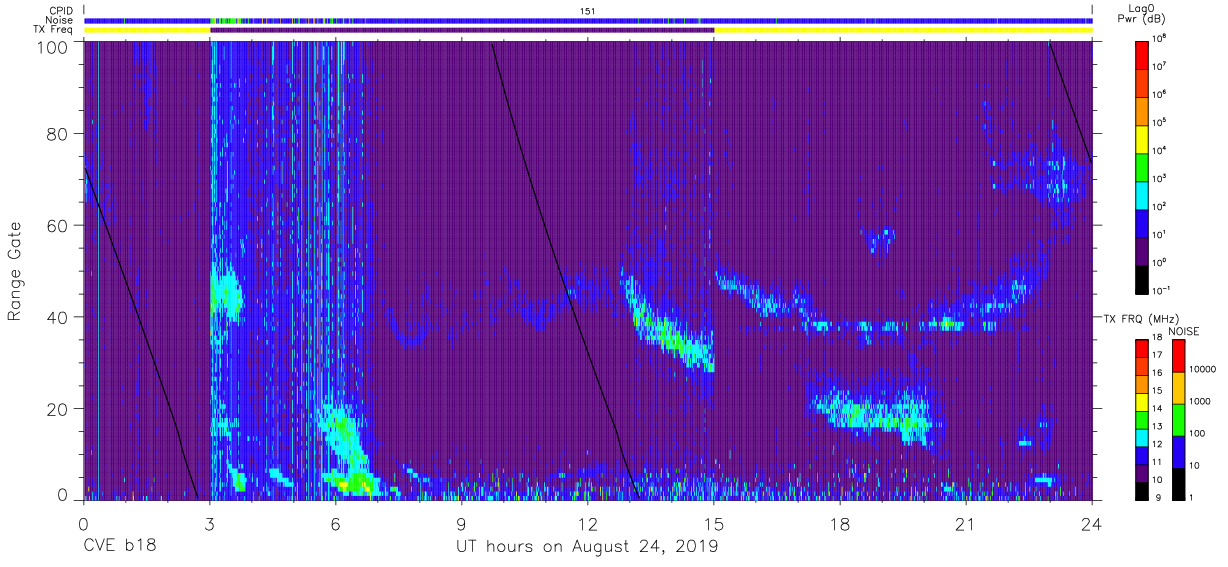Click the CPID label at top left
The width and height of the screenshot is (1228, 567).
pos(59,10)
